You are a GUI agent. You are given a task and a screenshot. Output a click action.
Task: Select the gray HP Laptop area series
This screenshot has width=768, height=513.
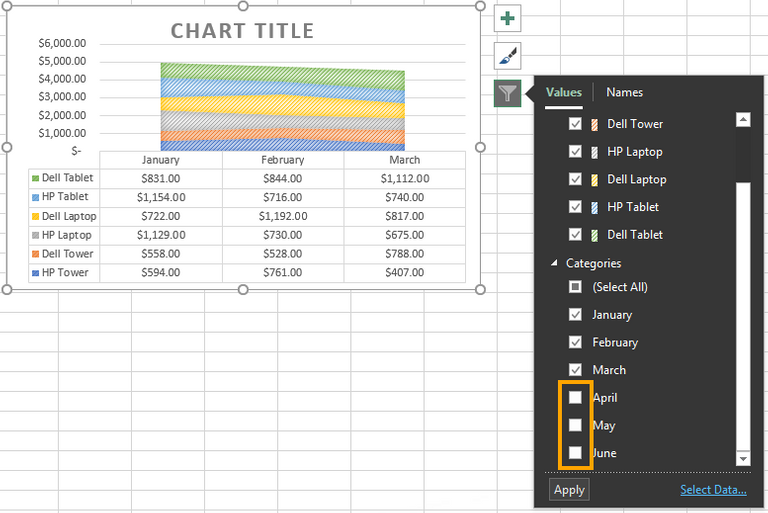(x=283, y=122)
